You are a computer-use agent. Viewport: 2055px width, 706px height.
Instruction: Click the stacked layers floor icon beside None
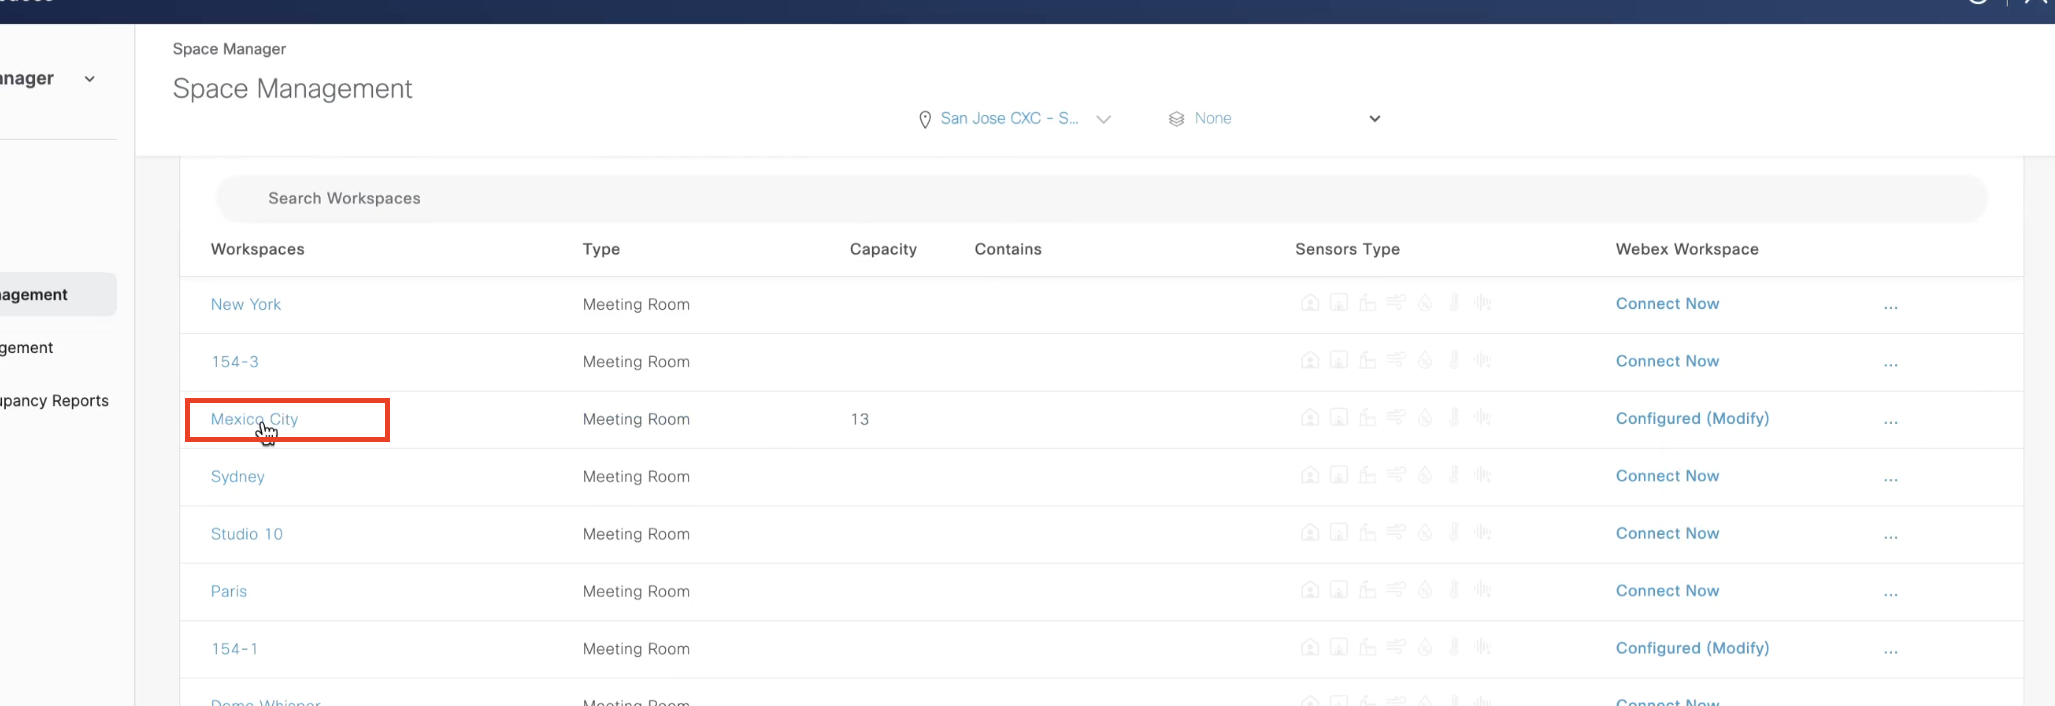[x=1176, y=119]
